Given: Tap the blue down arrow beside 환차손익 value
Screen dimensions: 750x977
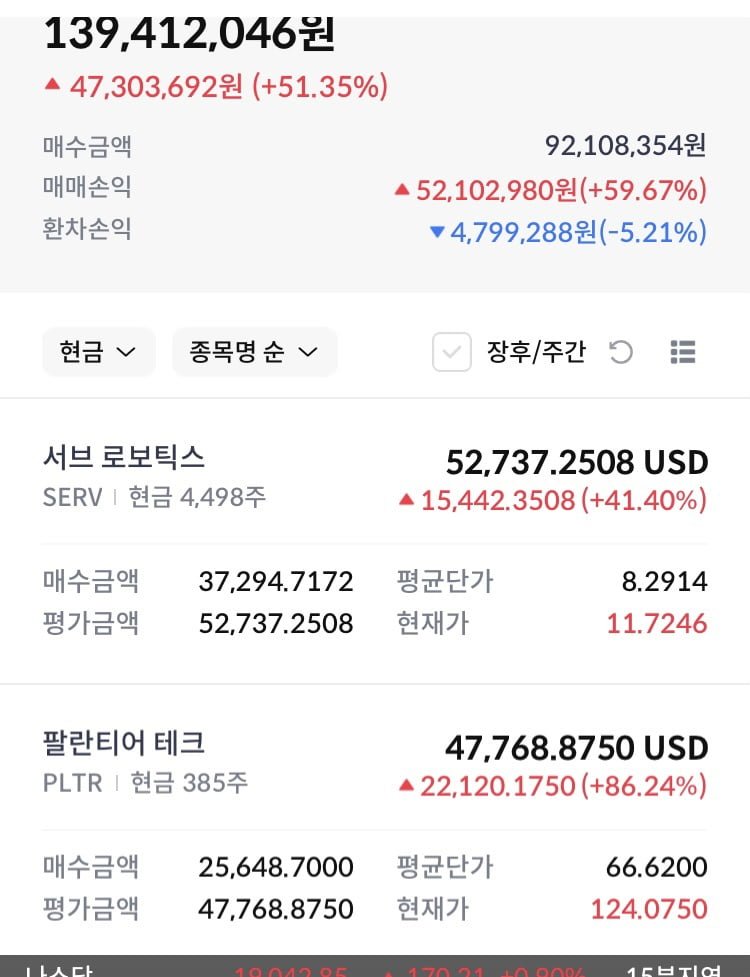Looking at the screenshot, I should (437, 232).
